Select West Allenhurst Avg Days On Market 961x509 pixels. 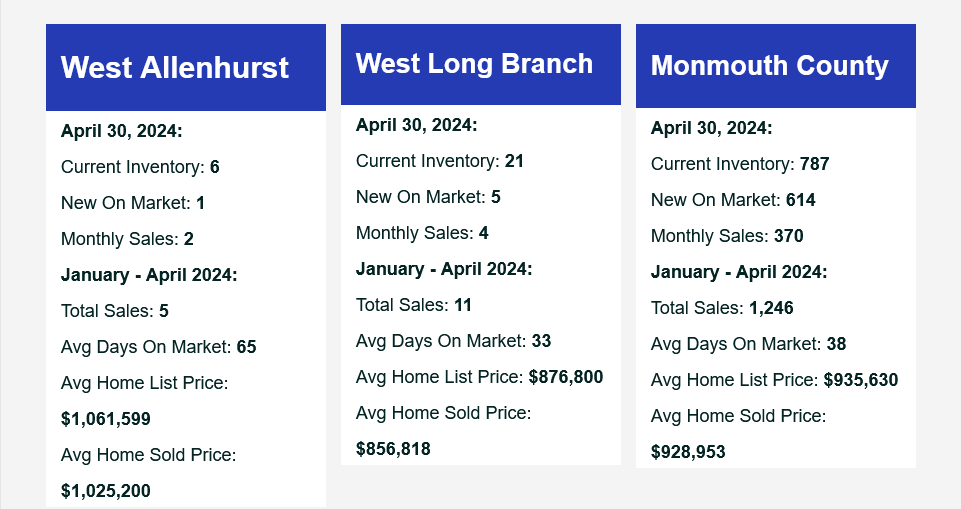(x=158, y=347)
